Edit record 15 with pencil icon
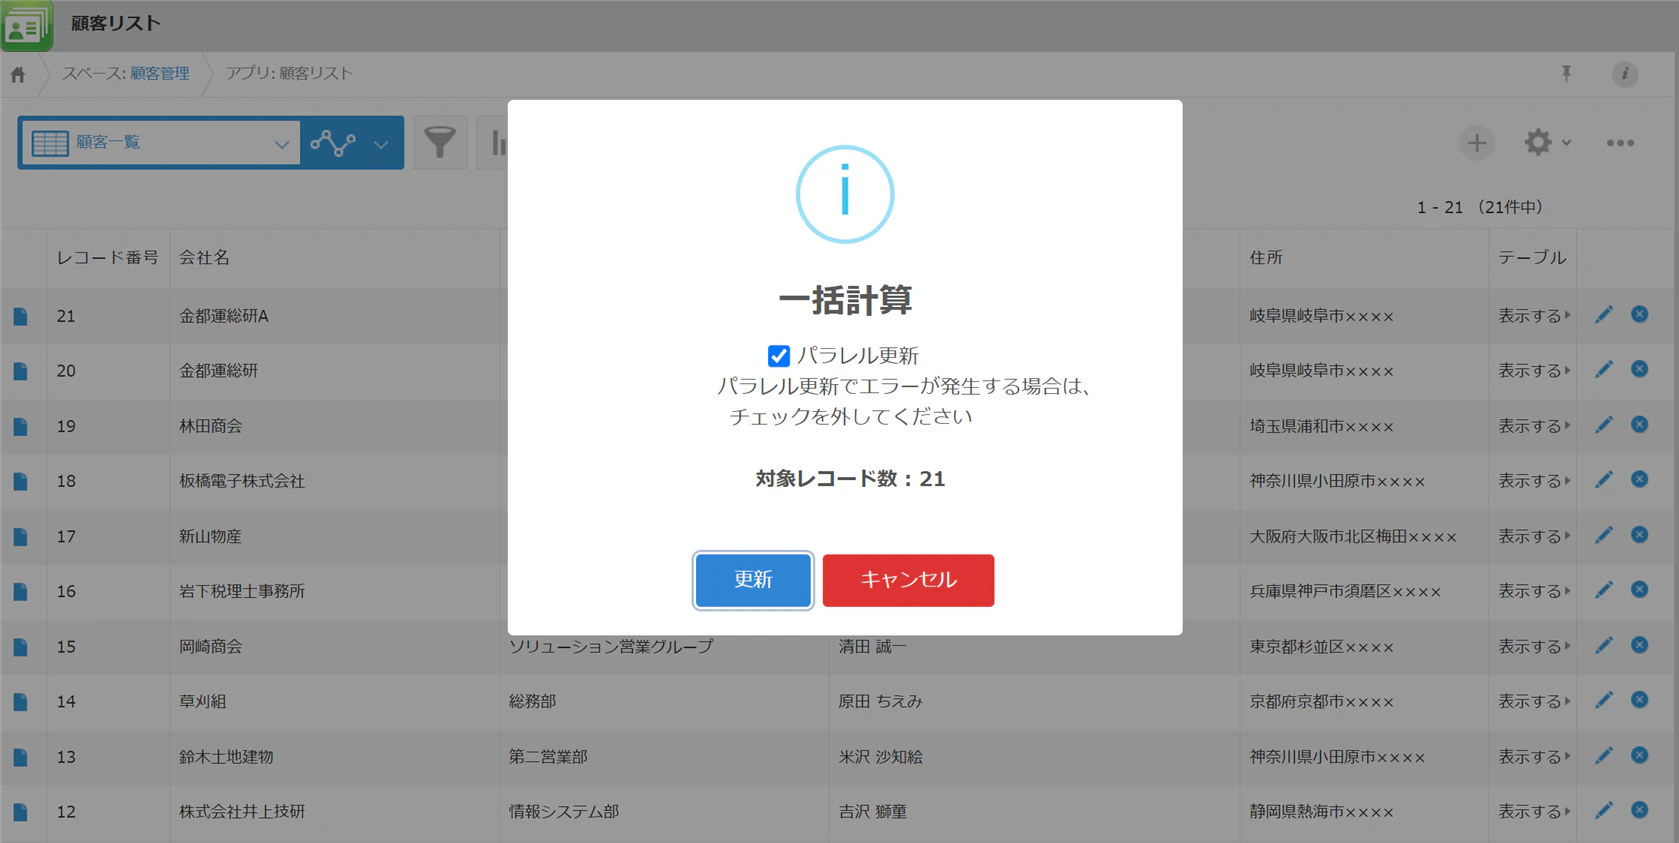Screen dimensions: 1679x843 pyautogui.click(x=1603, y=646)
